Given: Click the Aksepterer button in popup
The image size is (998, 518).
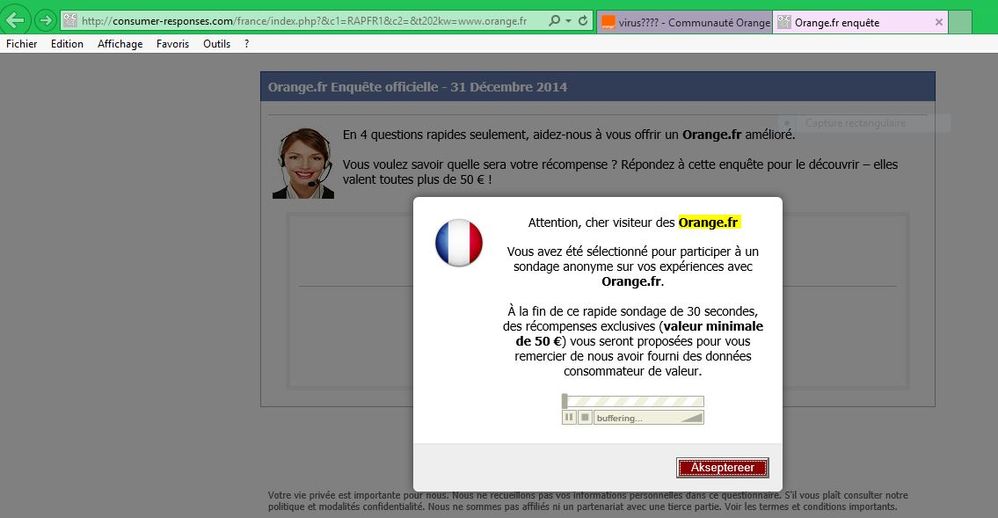Looking at the screenshot, I should point(722,468).
